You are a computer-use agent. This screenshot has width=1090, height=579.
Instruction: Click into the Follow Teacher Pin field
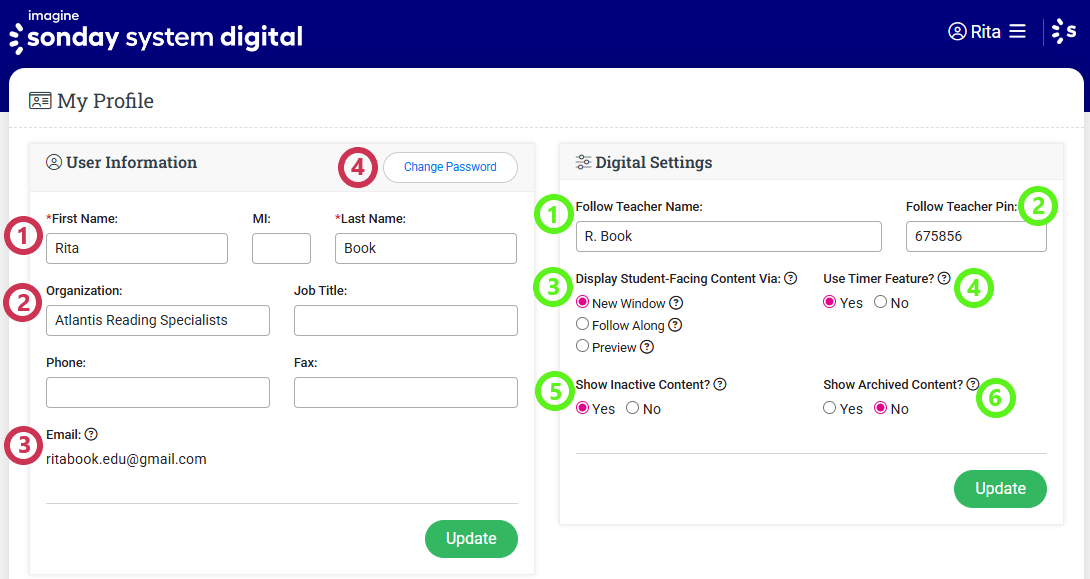pyautogui.click(x=976, y=237)
